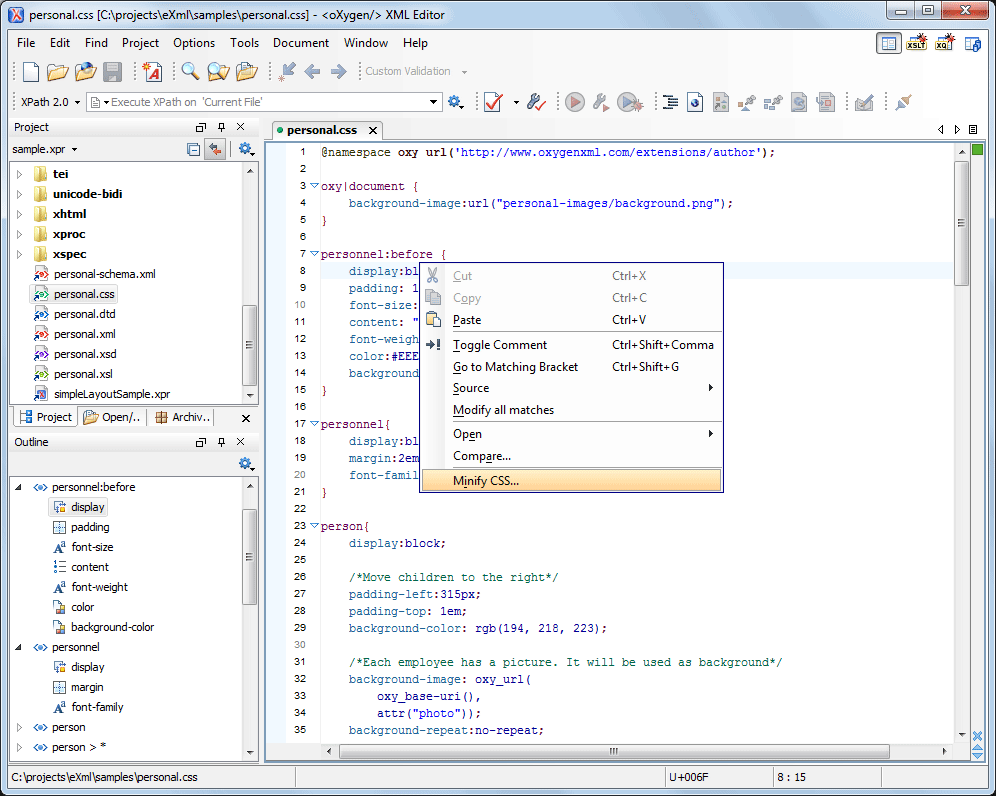The width and height of the screenshot is (996, 796).
Task: Open XPath options gear icon
Action: coord(455,102)
